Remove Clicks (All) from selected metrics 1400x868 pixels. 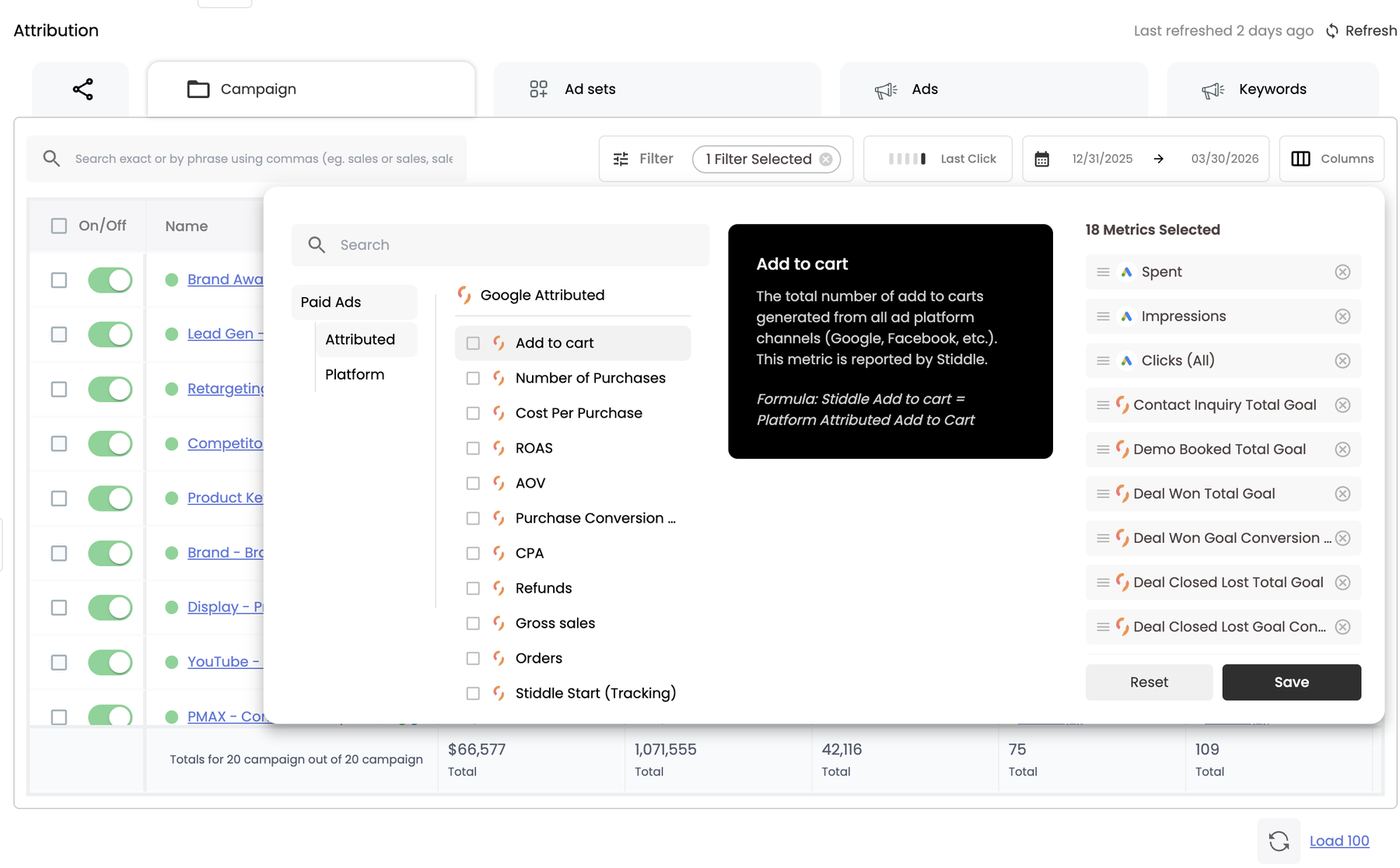[x=1343, y=361]
